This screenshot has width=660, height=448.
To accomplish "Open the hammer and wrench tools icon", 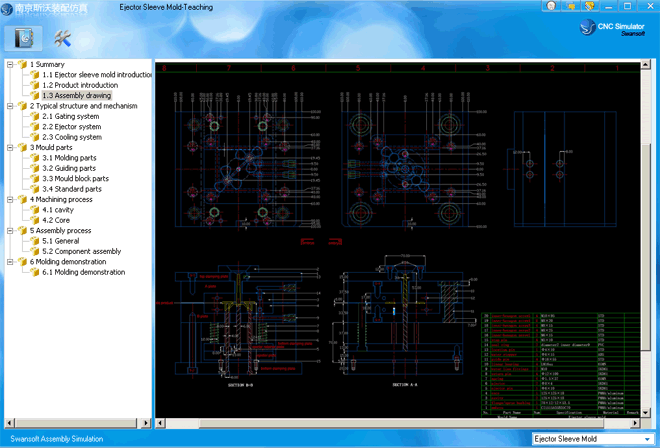I will click(x=63, y=38).
